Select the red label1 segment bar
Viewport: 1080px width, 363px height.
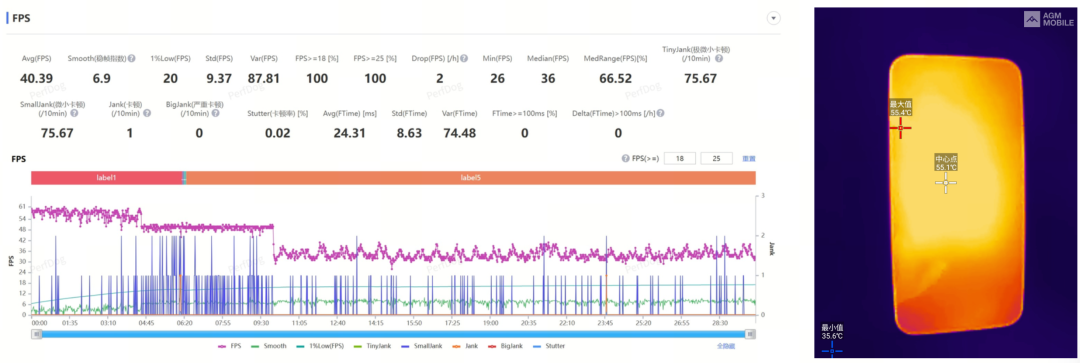click(106, 178)
